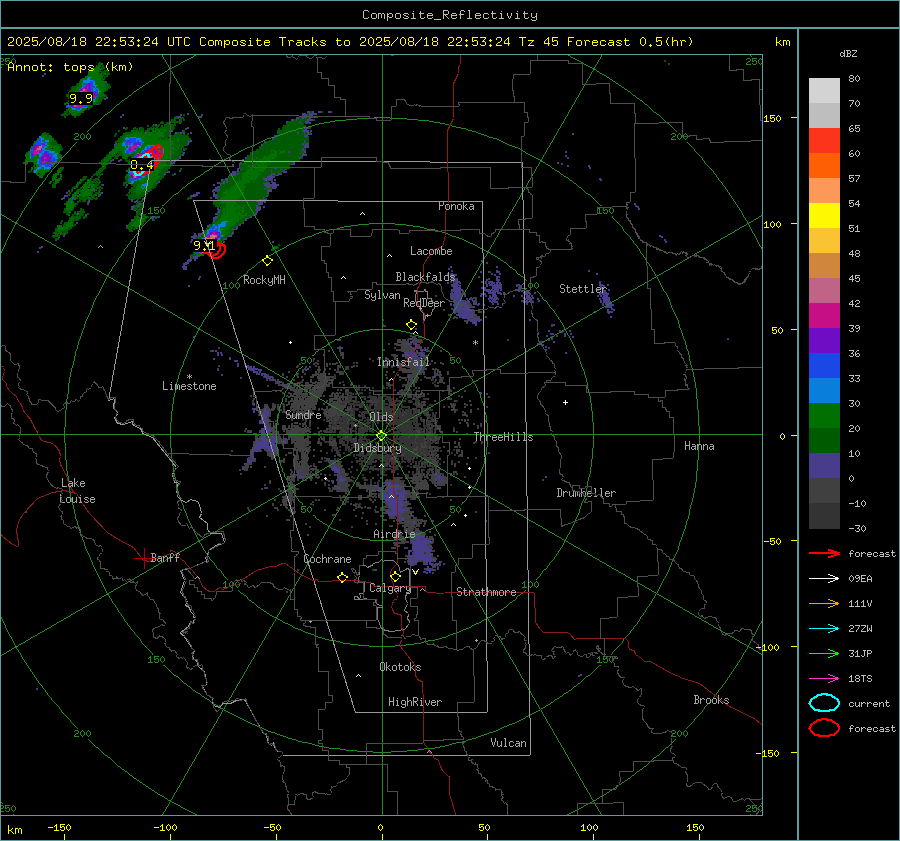Click the Airdrie town label
This screenshot has width=900, height=841.
click(x=394, y=534)
